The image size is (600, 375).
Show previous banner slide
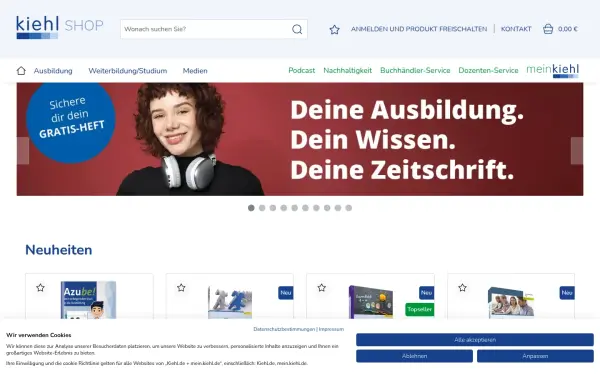point(23,151)
